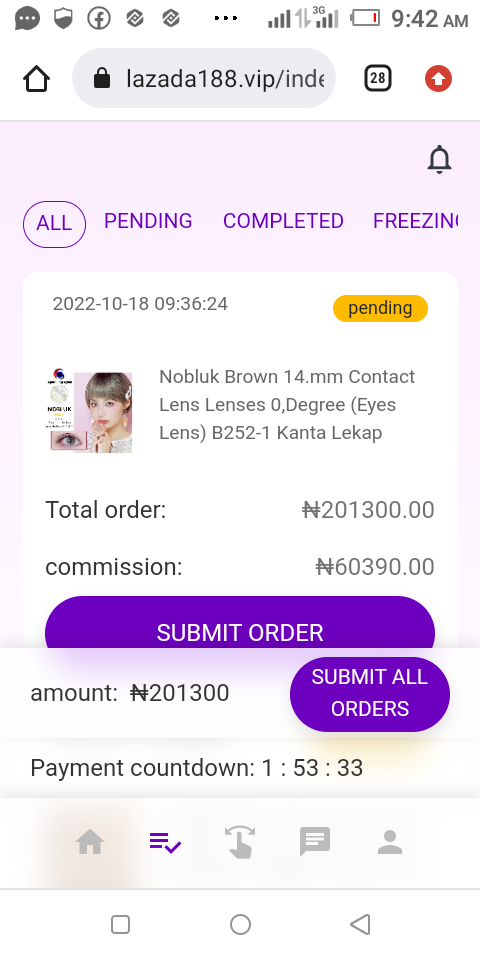
Task: Tap the grab-order hand icon in bottom navigation
Action: point(240,842)
